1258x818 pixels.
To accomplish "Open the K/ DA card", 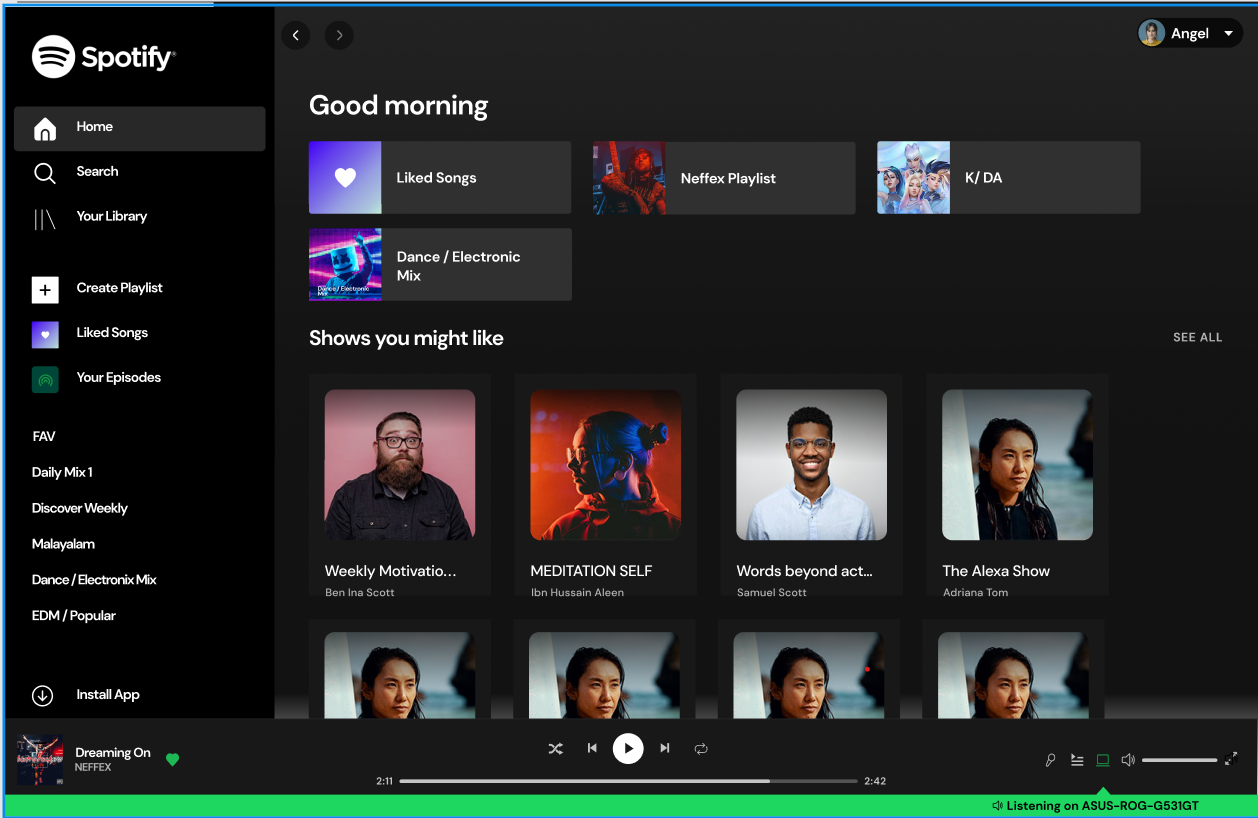I will pyautogui.click(x=1008, y=178).
